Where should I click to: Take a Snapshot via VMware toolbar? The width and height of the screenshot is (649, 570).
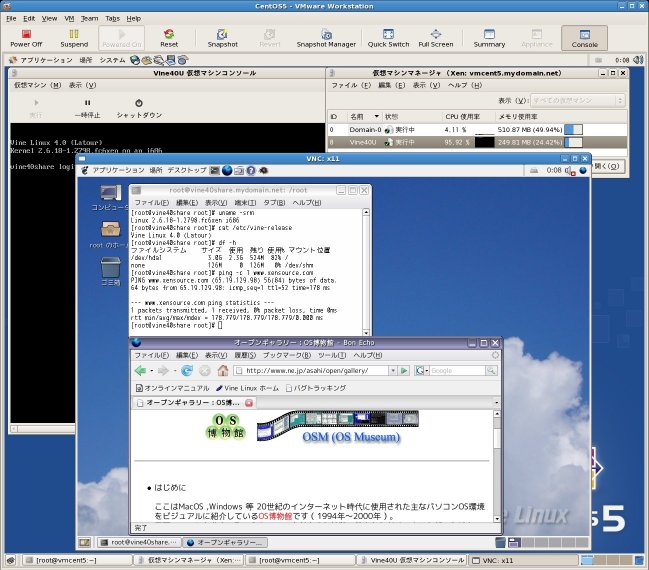point(223,38)
